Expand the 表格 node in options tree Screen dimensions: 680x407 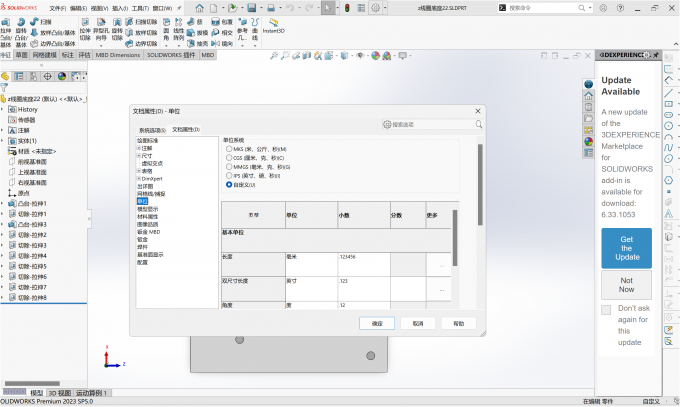139,171
